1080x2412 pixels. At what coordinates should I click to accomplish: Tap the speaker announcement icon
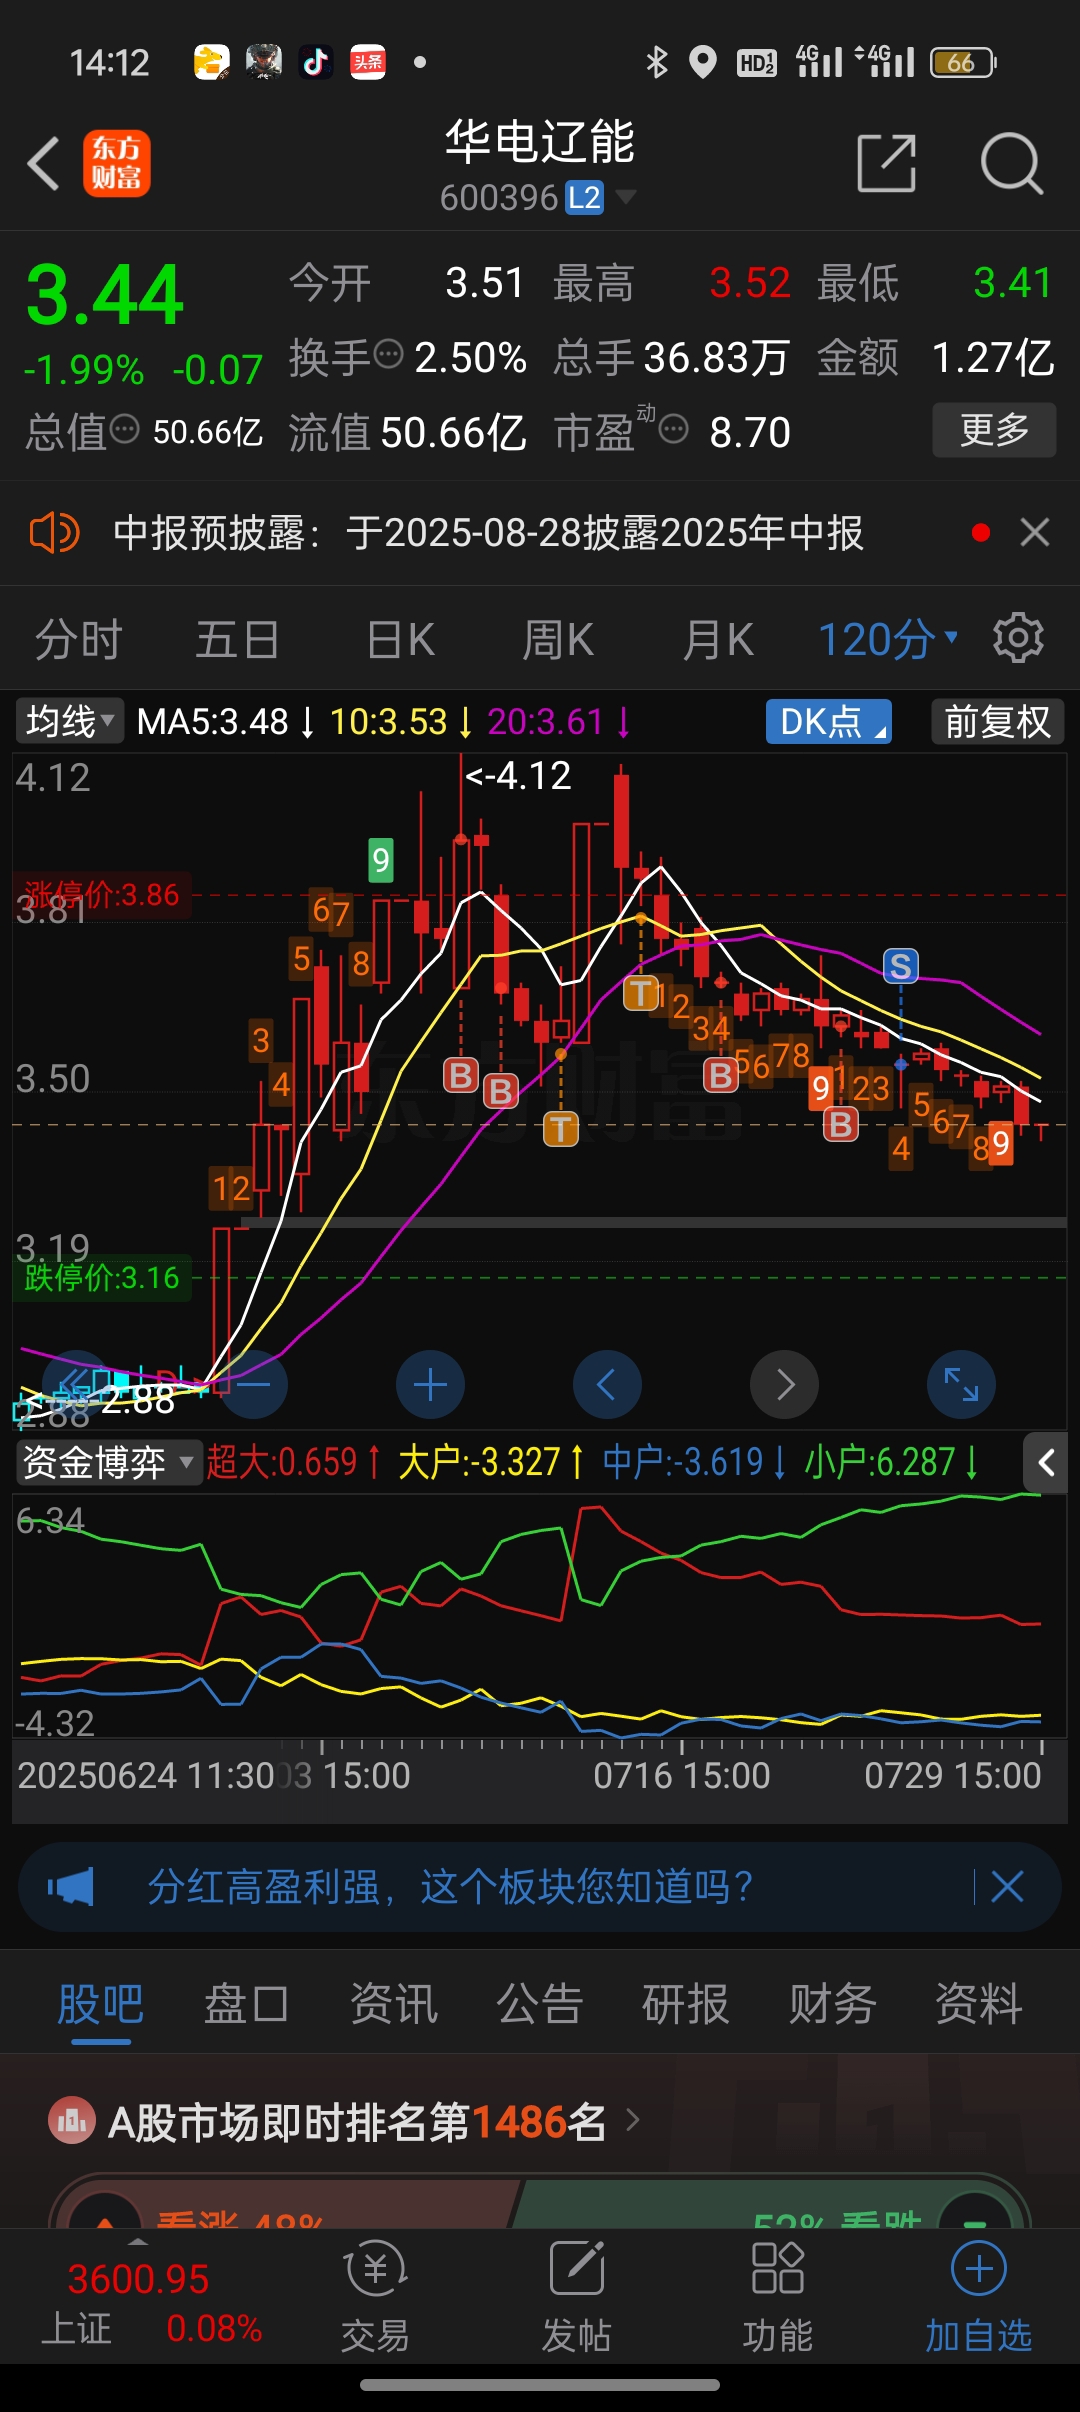tap(54, 533)
